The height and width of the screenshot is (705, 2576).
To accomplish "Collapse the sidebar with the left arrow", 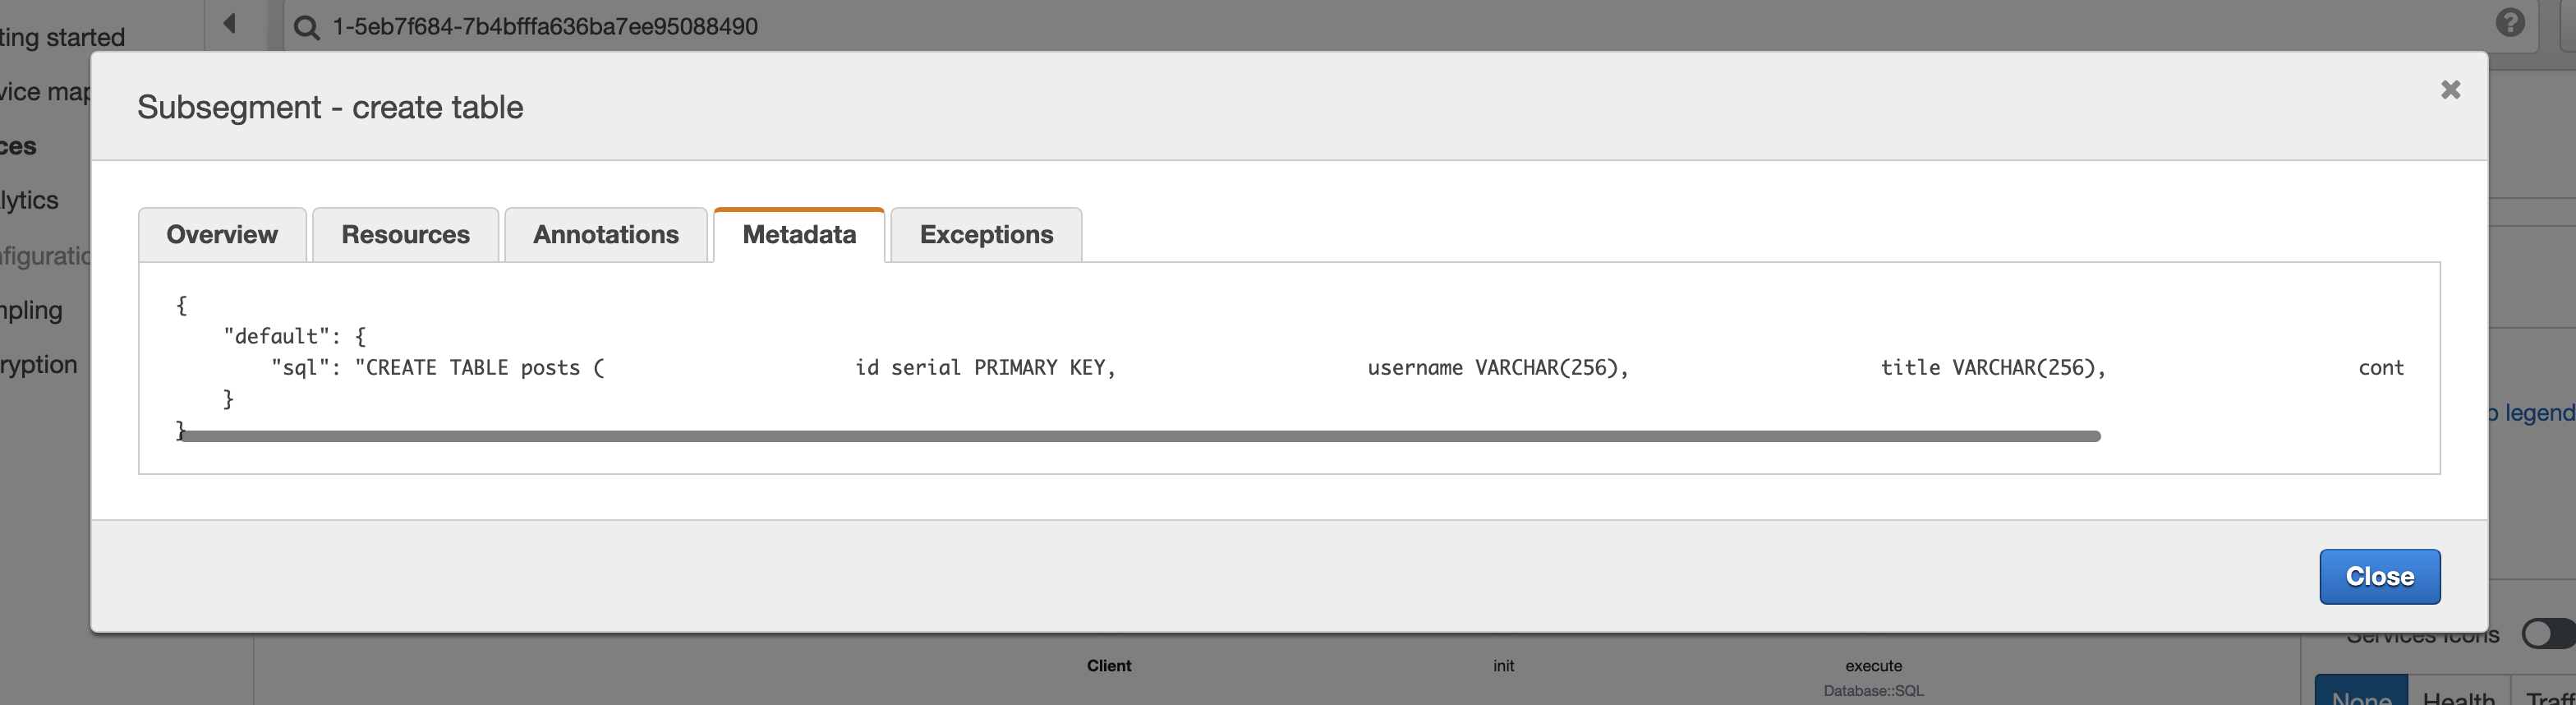I will point(230,23).
